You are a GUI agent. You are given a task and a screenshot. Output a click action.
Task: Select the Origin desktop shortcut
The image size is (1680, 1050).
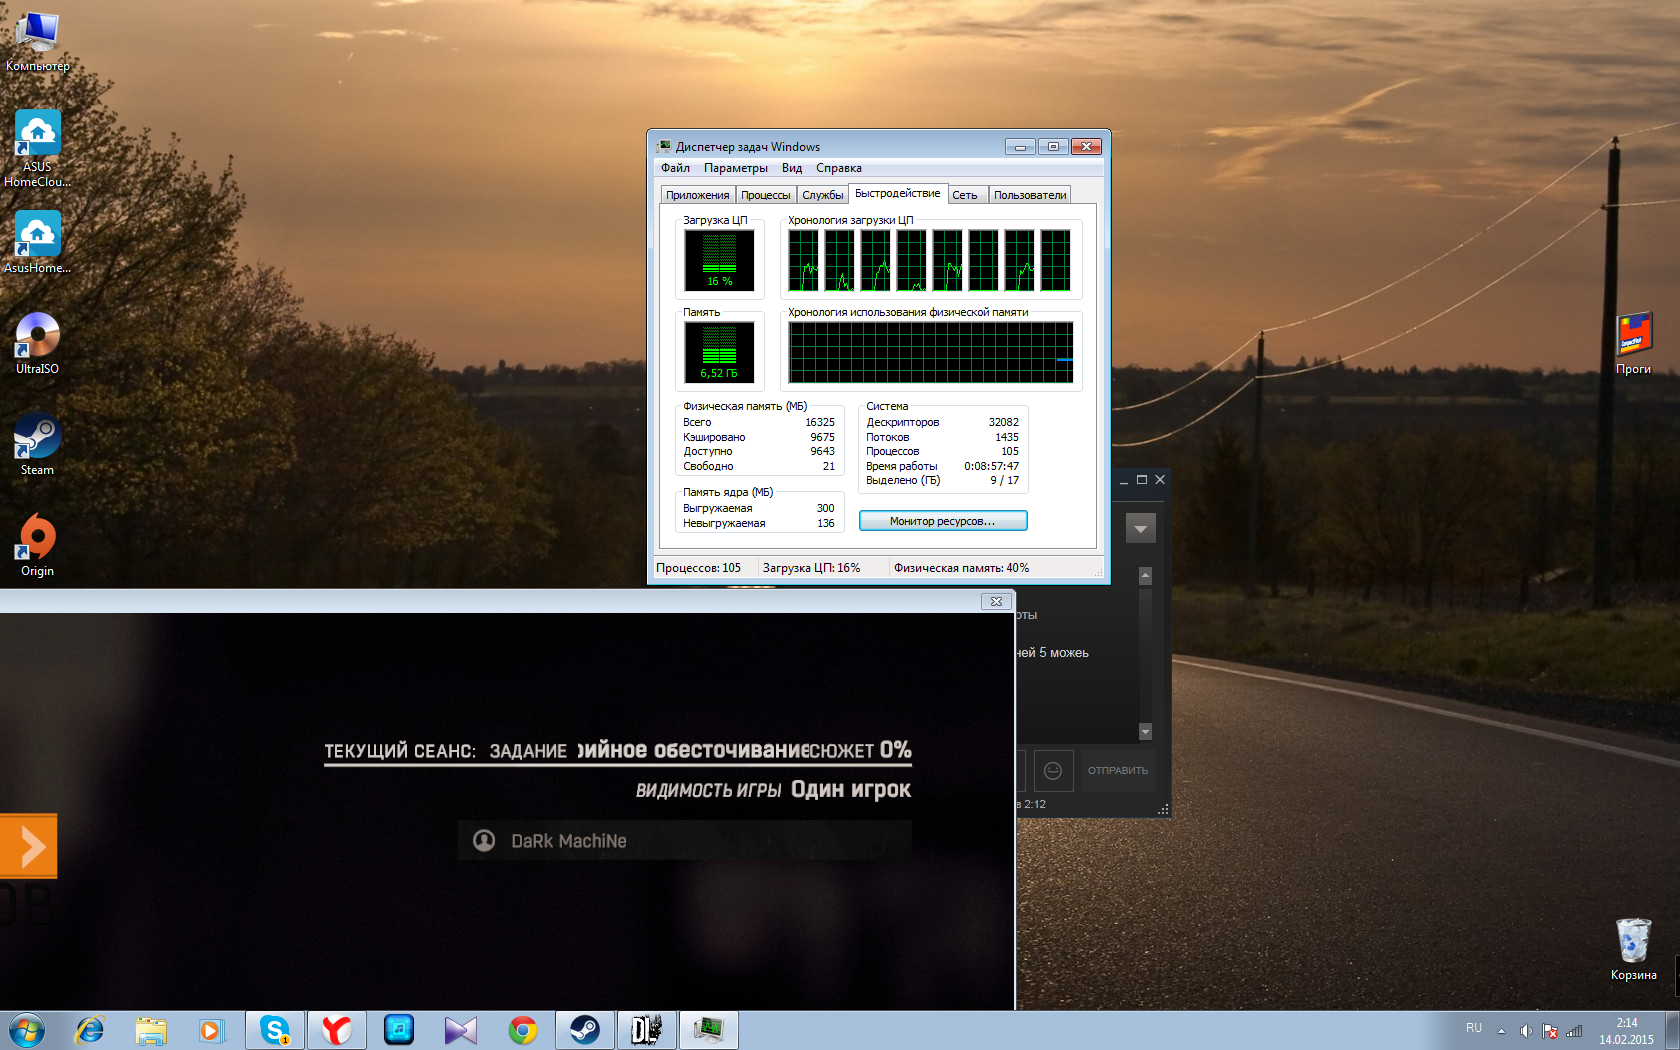37,545
